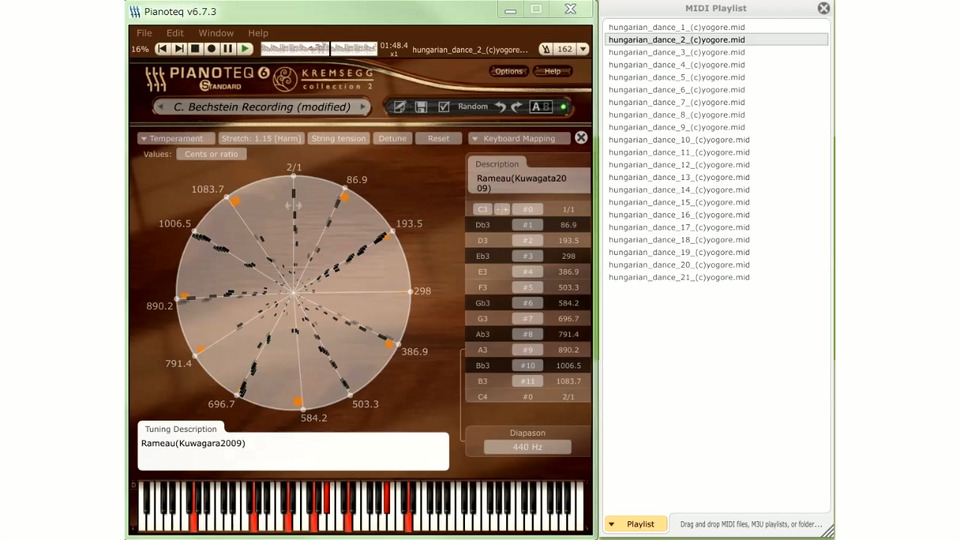Open the Window menu
The image size is (960, 540).
[x=216, y=33]
